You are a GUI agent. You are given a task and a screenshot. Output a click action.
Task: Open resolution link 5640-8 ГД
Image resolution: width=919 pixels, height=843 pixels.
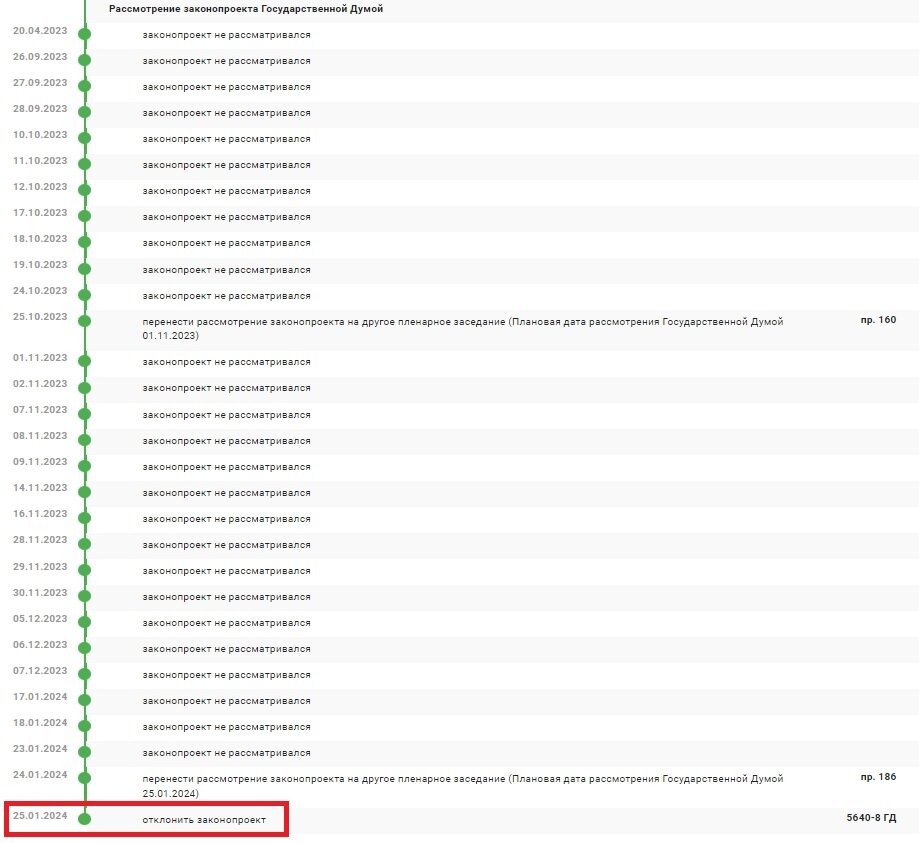click(x=871, y=817)
